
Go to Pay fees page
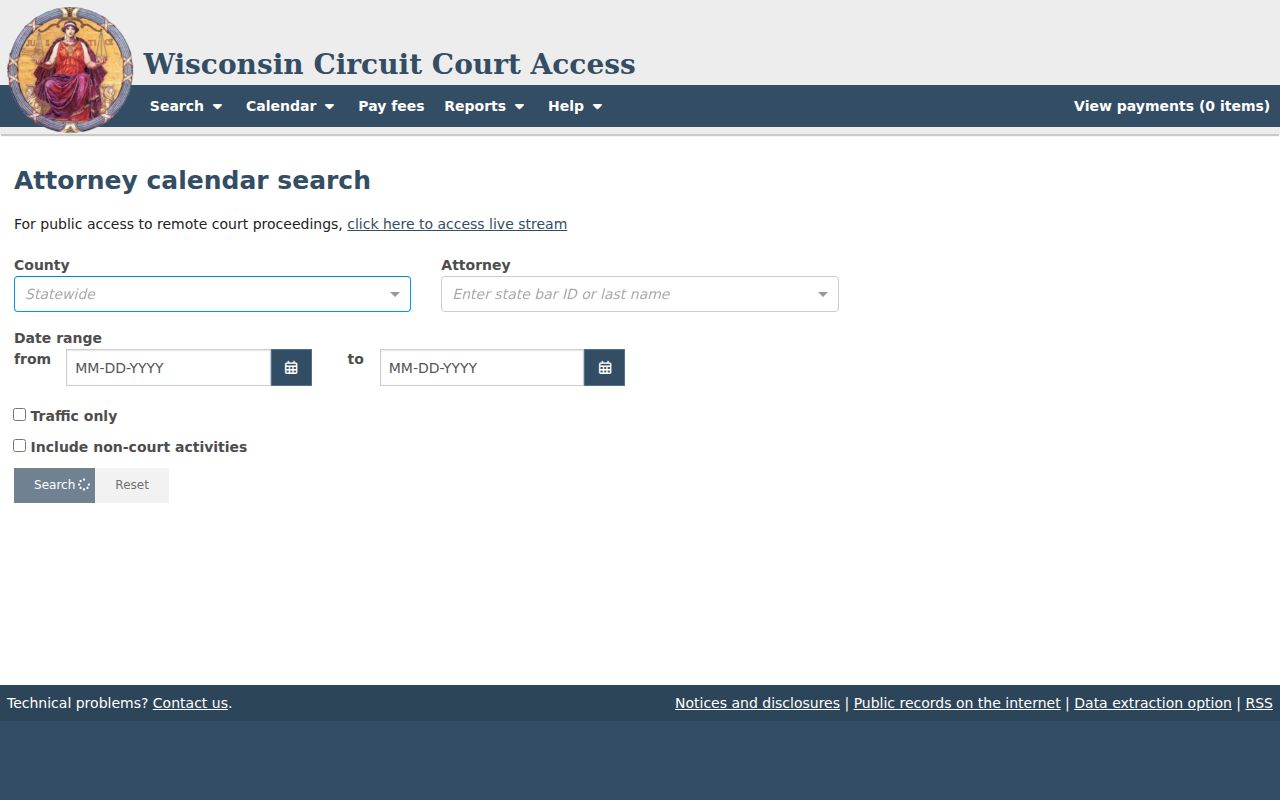click(x=391, y=106)
